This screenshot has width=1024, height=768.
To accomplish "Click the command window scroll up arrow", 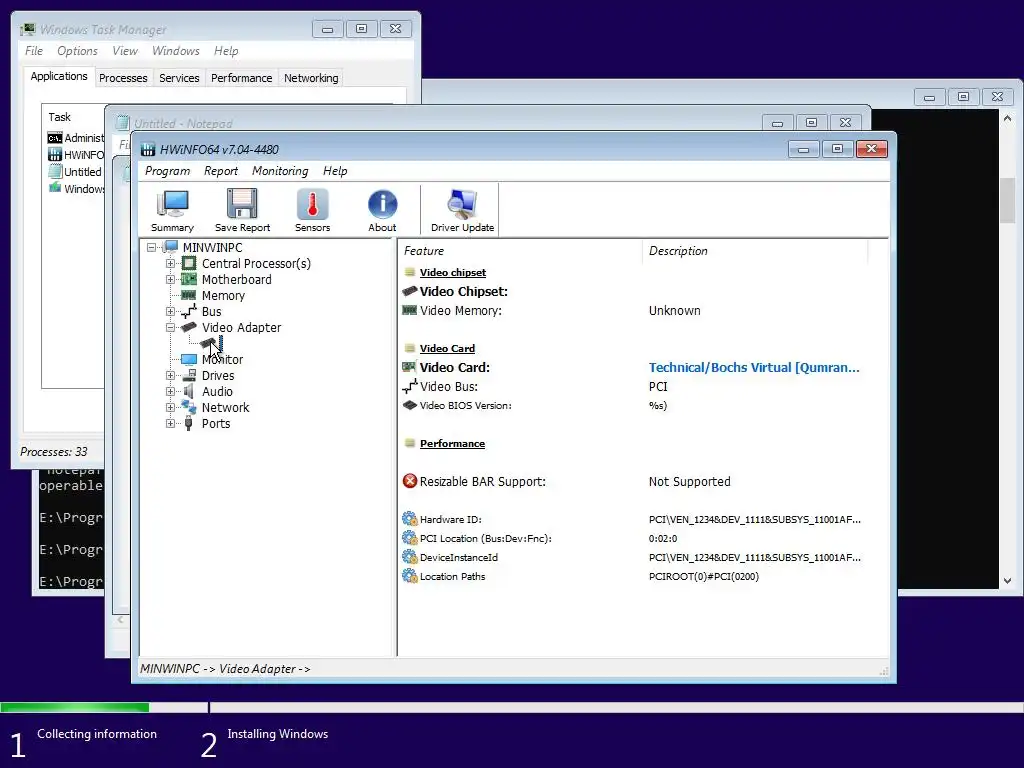I will [x=1007, y=118].
